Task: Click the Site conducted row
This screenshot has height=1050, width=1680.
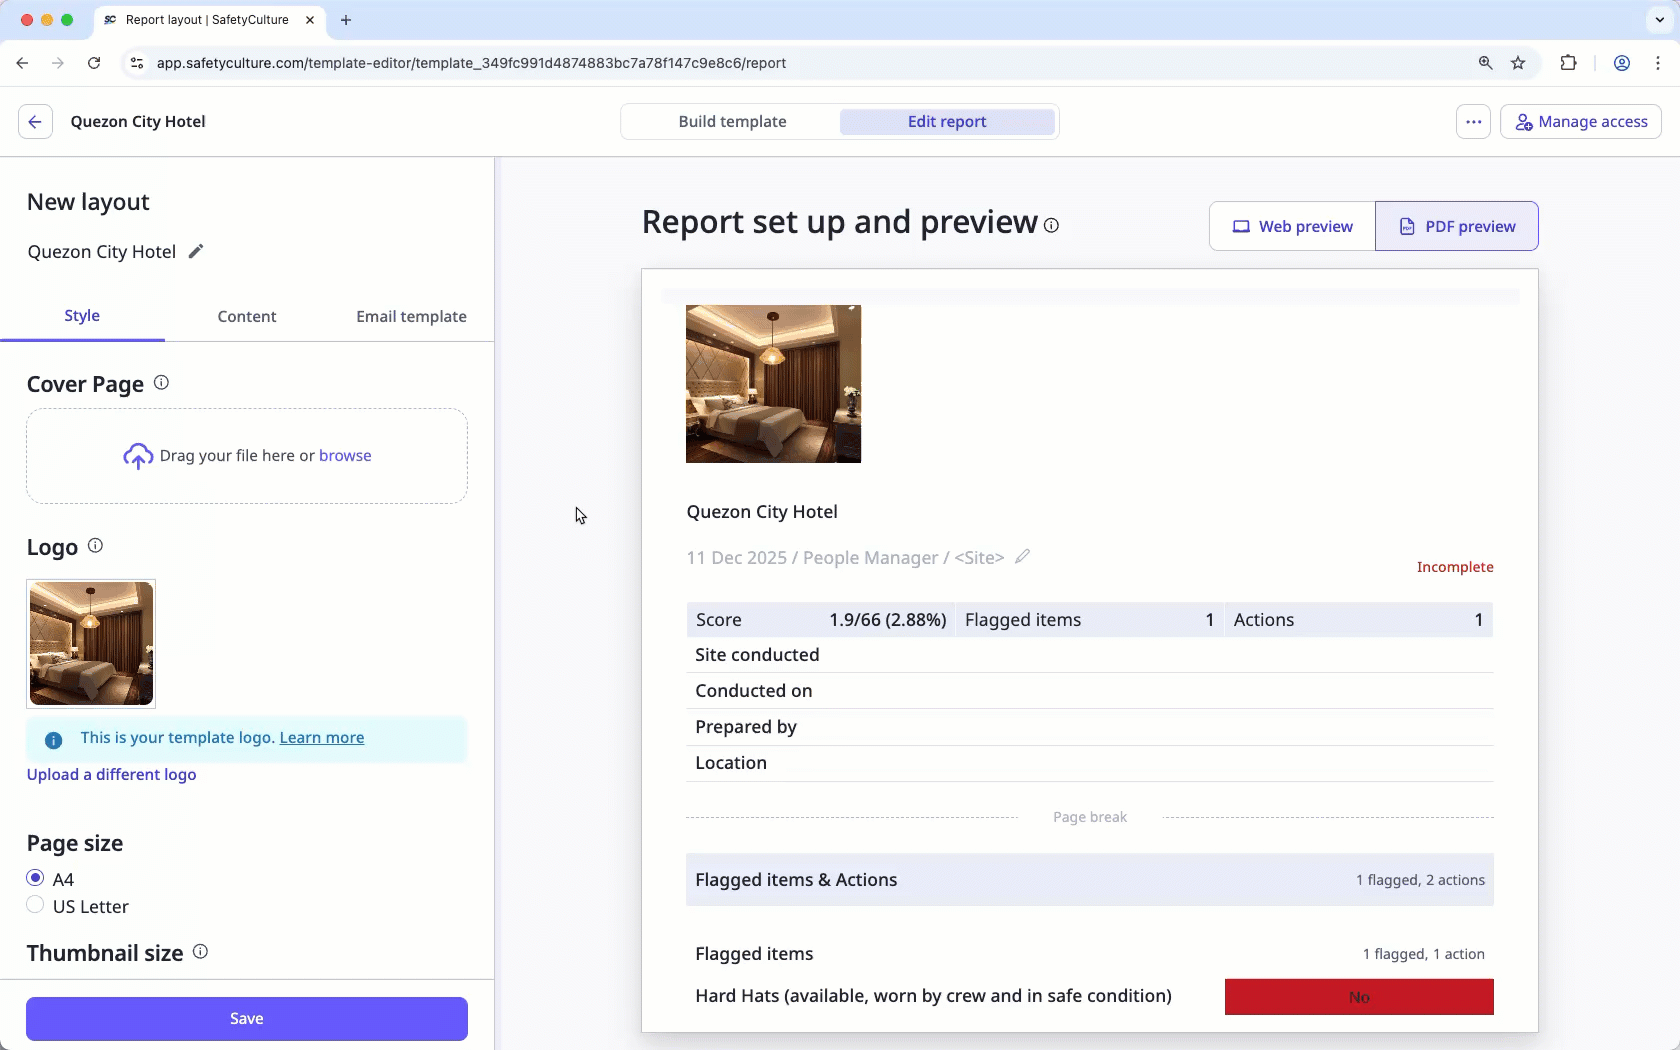Action: click(x=1090, y=655)
